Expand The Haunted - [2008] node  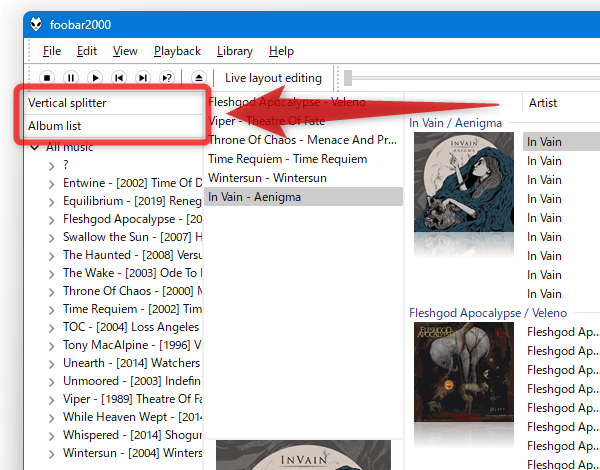tap(52, 256)
